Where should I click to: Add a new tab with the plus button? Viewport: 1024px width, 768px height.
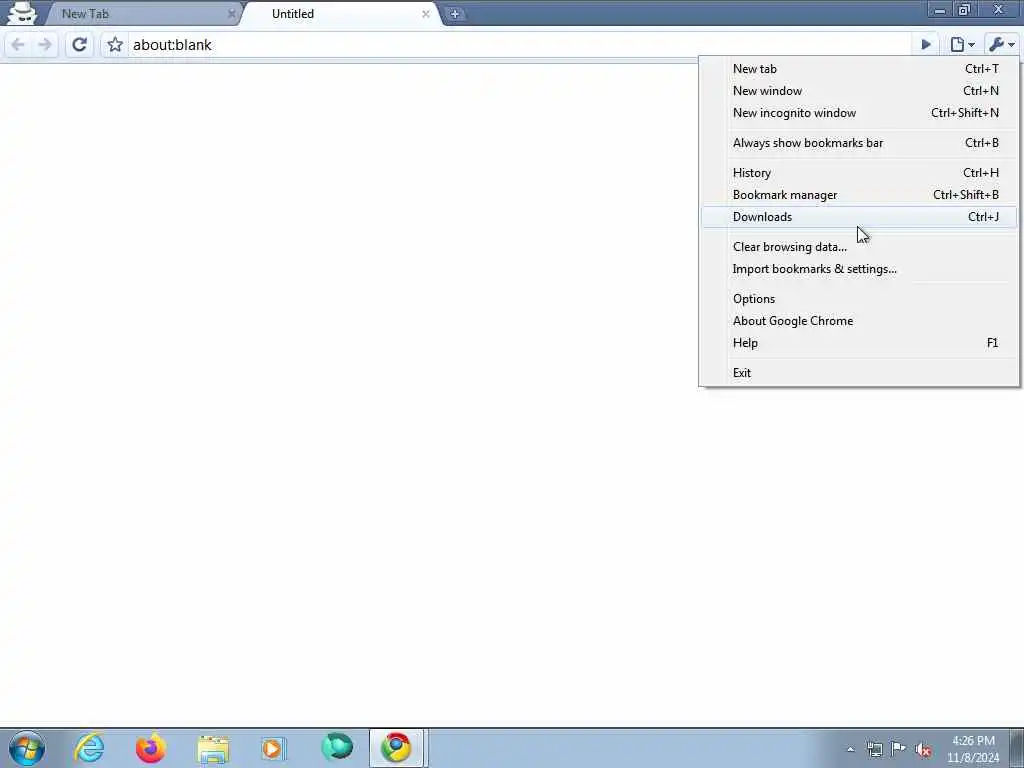click(455, 14)
